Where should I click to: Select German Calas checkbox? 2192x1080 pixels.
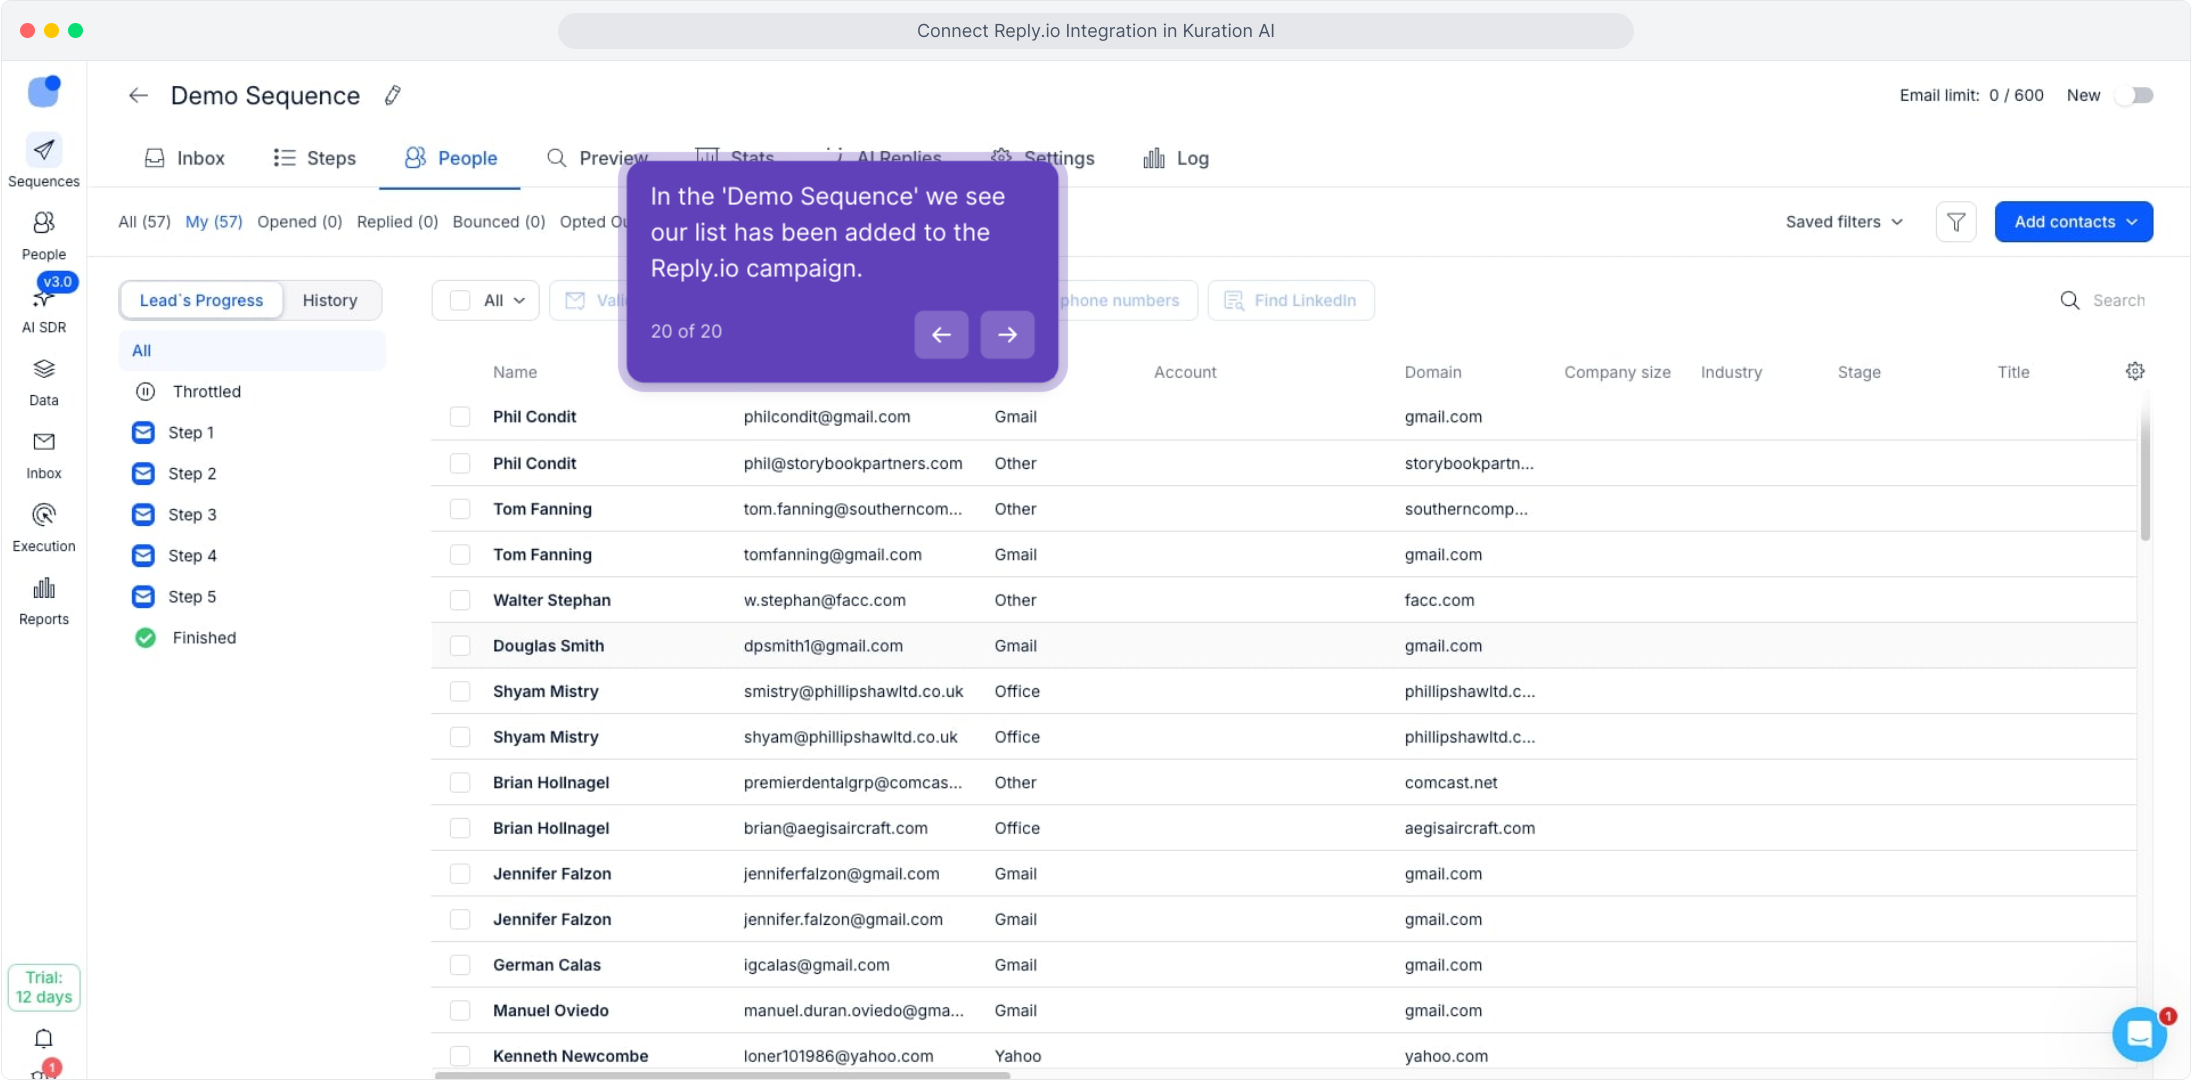(x=460, y=965)
